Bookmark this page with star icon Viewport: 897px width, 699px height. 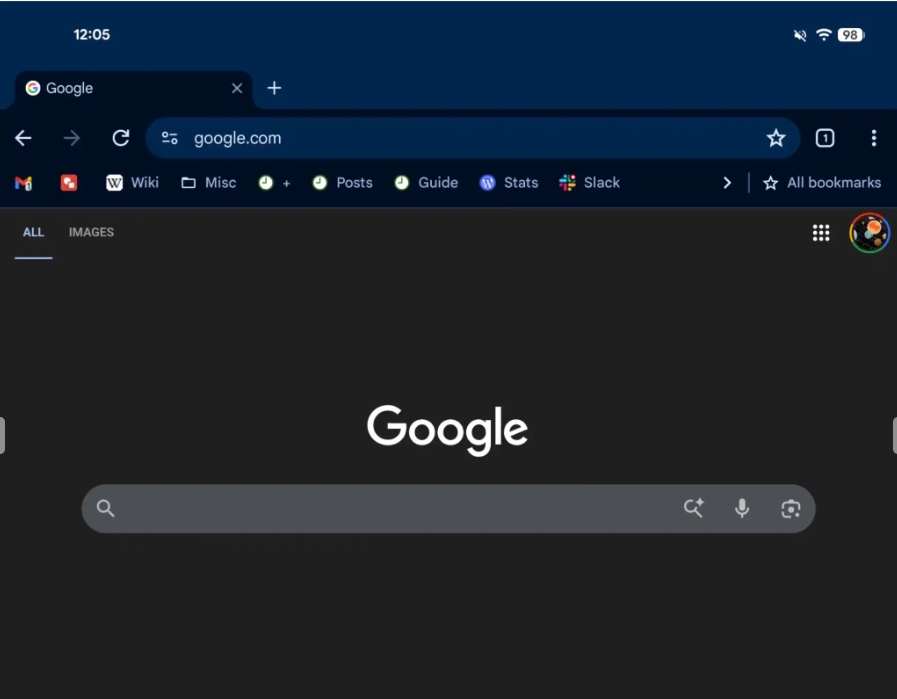tap(776, 138)
